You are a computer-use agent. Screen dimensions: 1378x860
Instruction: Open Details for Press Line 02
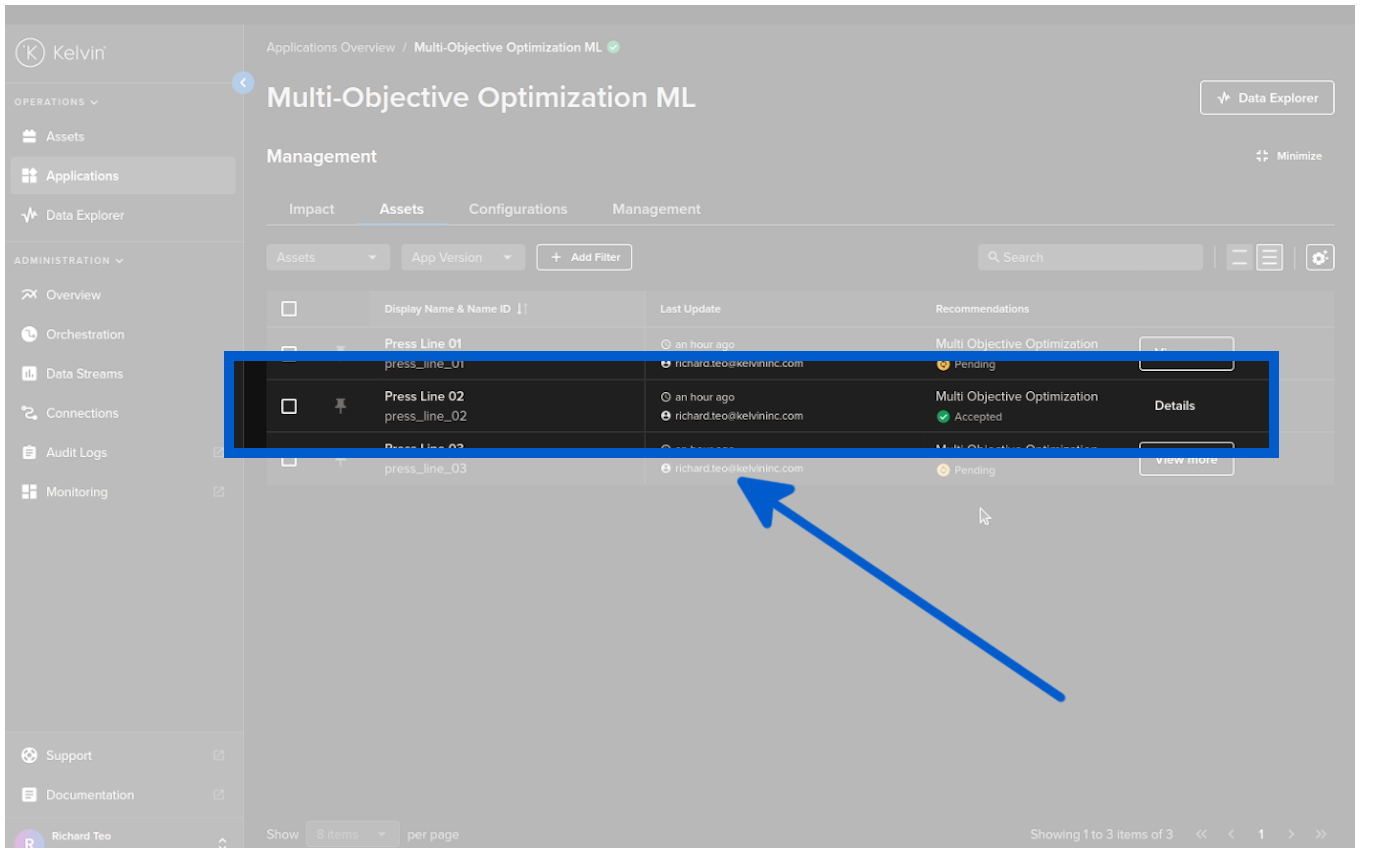(x=1174, y=406)
